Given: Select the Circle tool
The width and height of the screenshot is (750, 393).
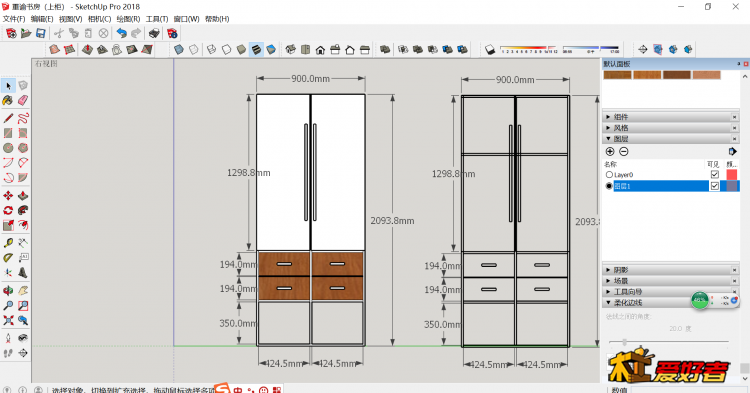Looking at the screenshot, I should click(x=8, y=148).
